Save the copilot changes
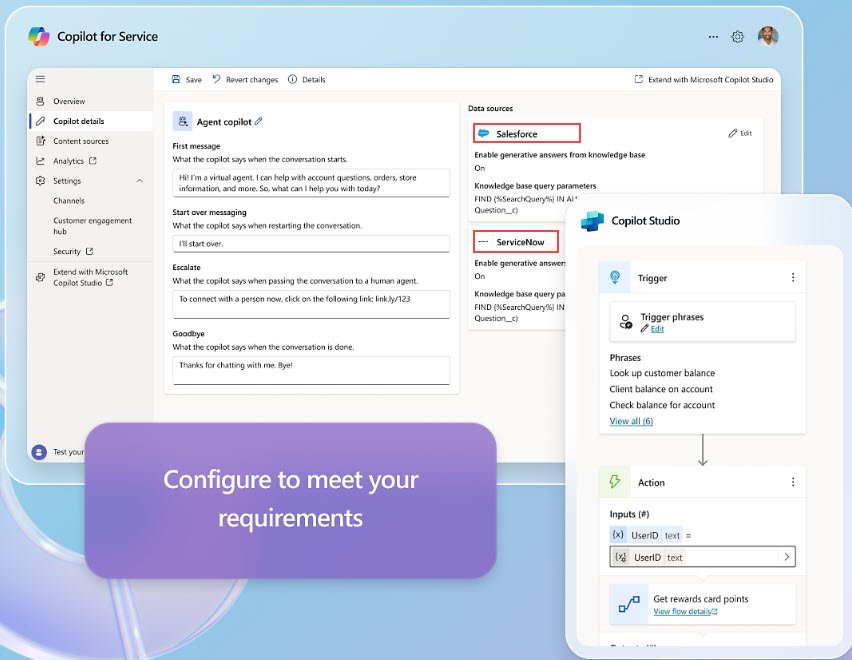This screenshot has height=660, width=852. tap(187, 79)
